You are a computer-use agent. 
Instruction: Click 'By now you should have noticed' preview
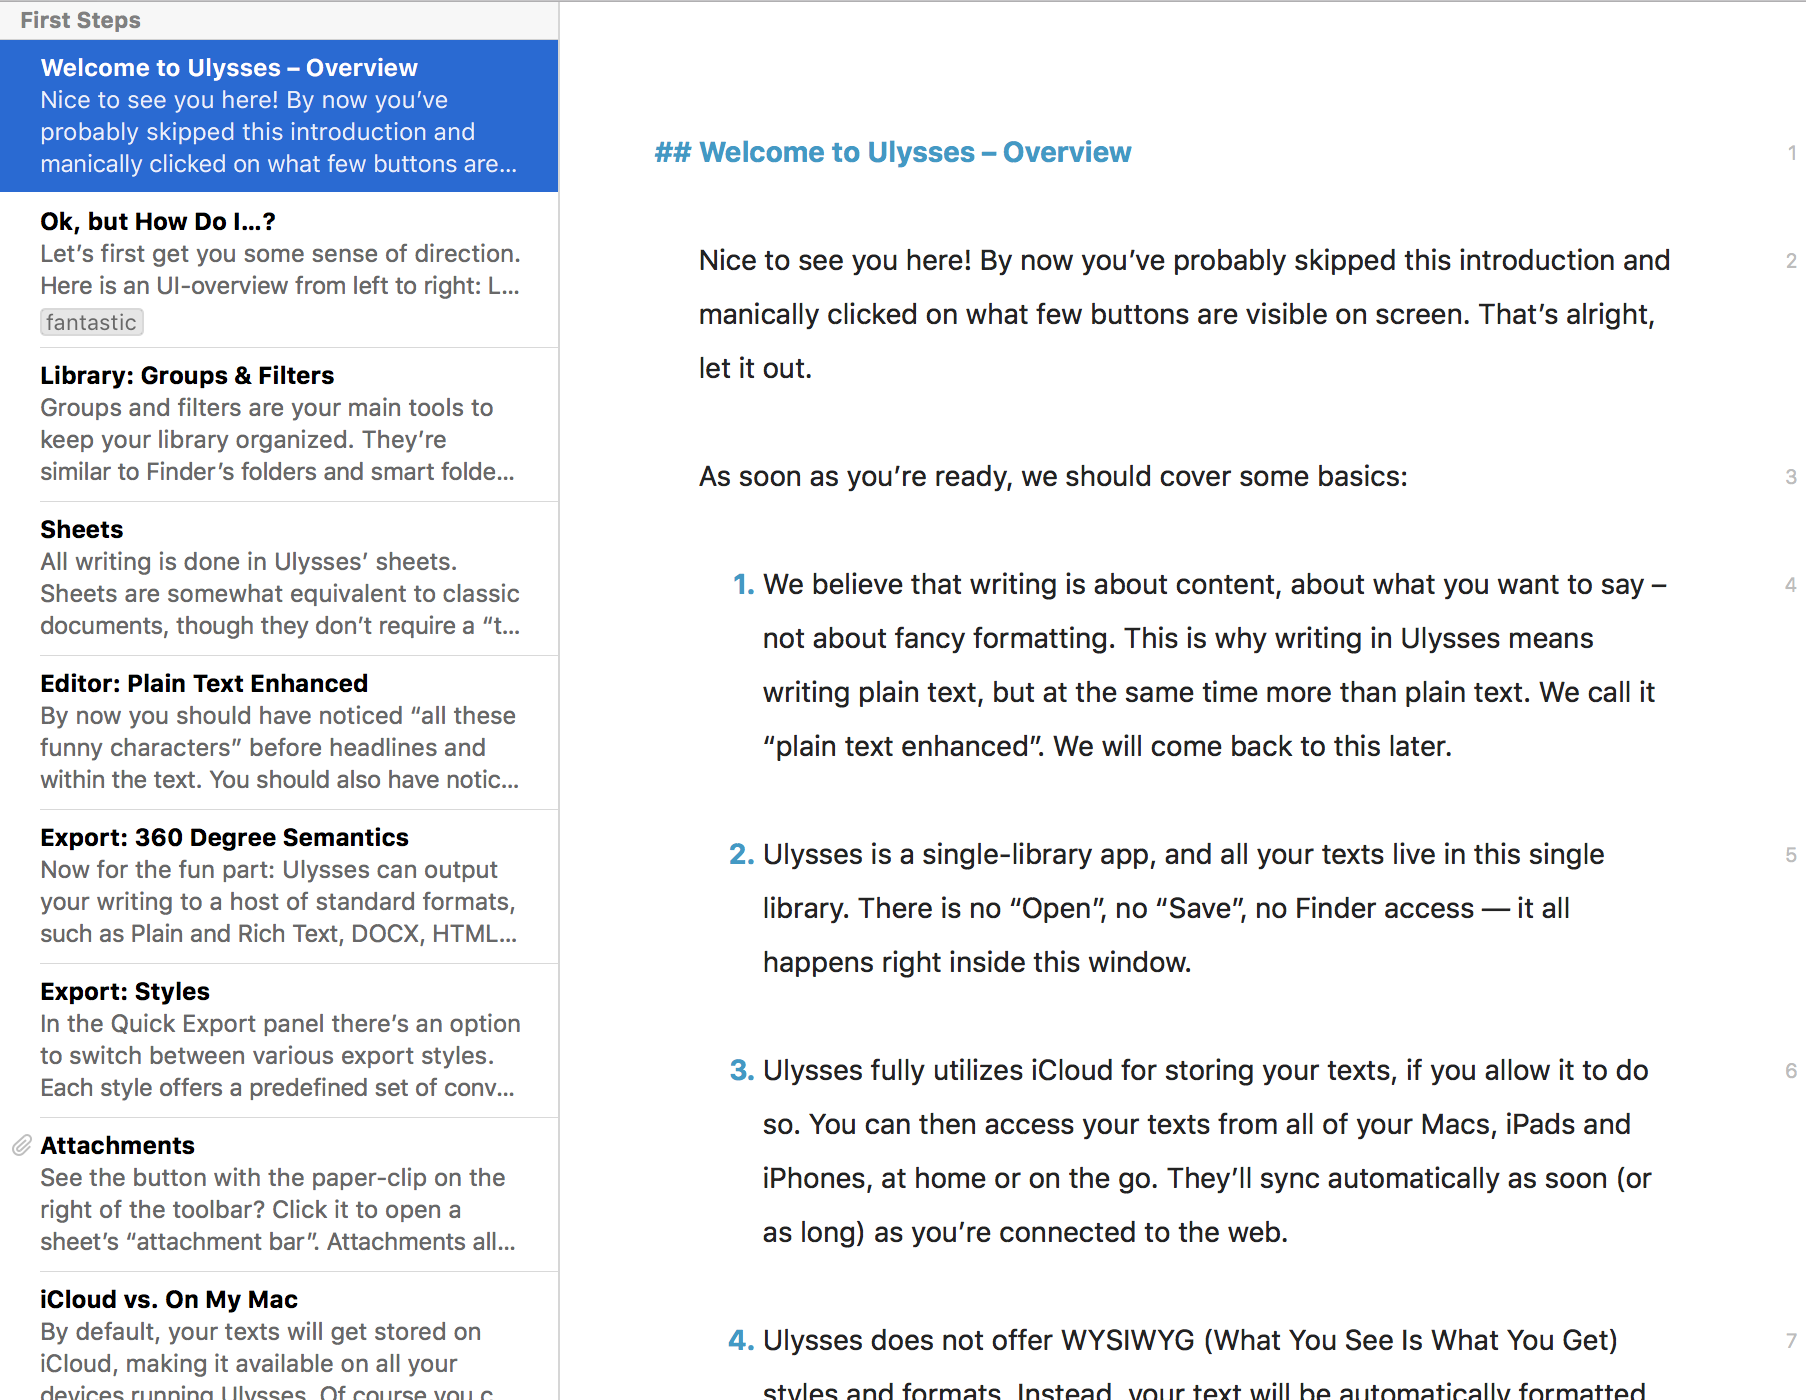tap(279, 748)
